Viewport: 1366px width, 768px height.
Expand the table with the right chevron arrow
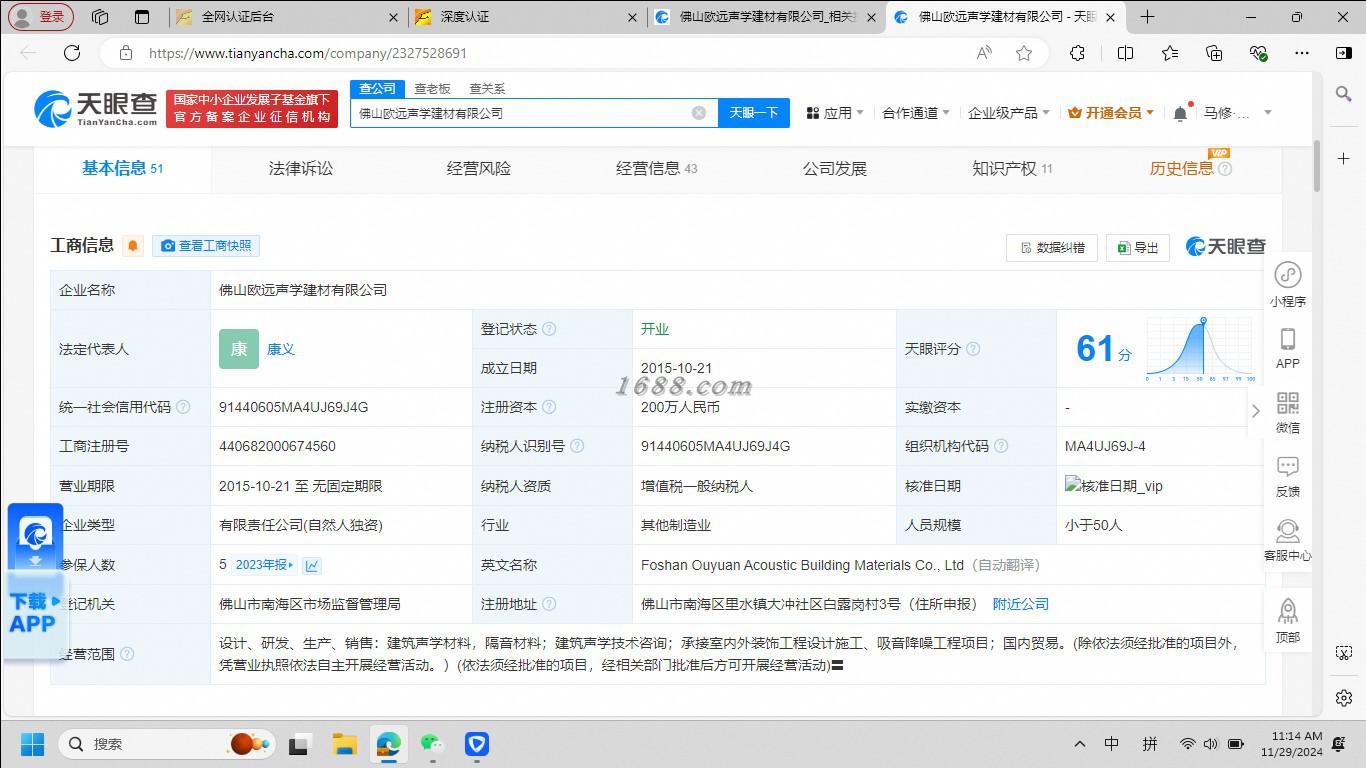(1255, 411)
